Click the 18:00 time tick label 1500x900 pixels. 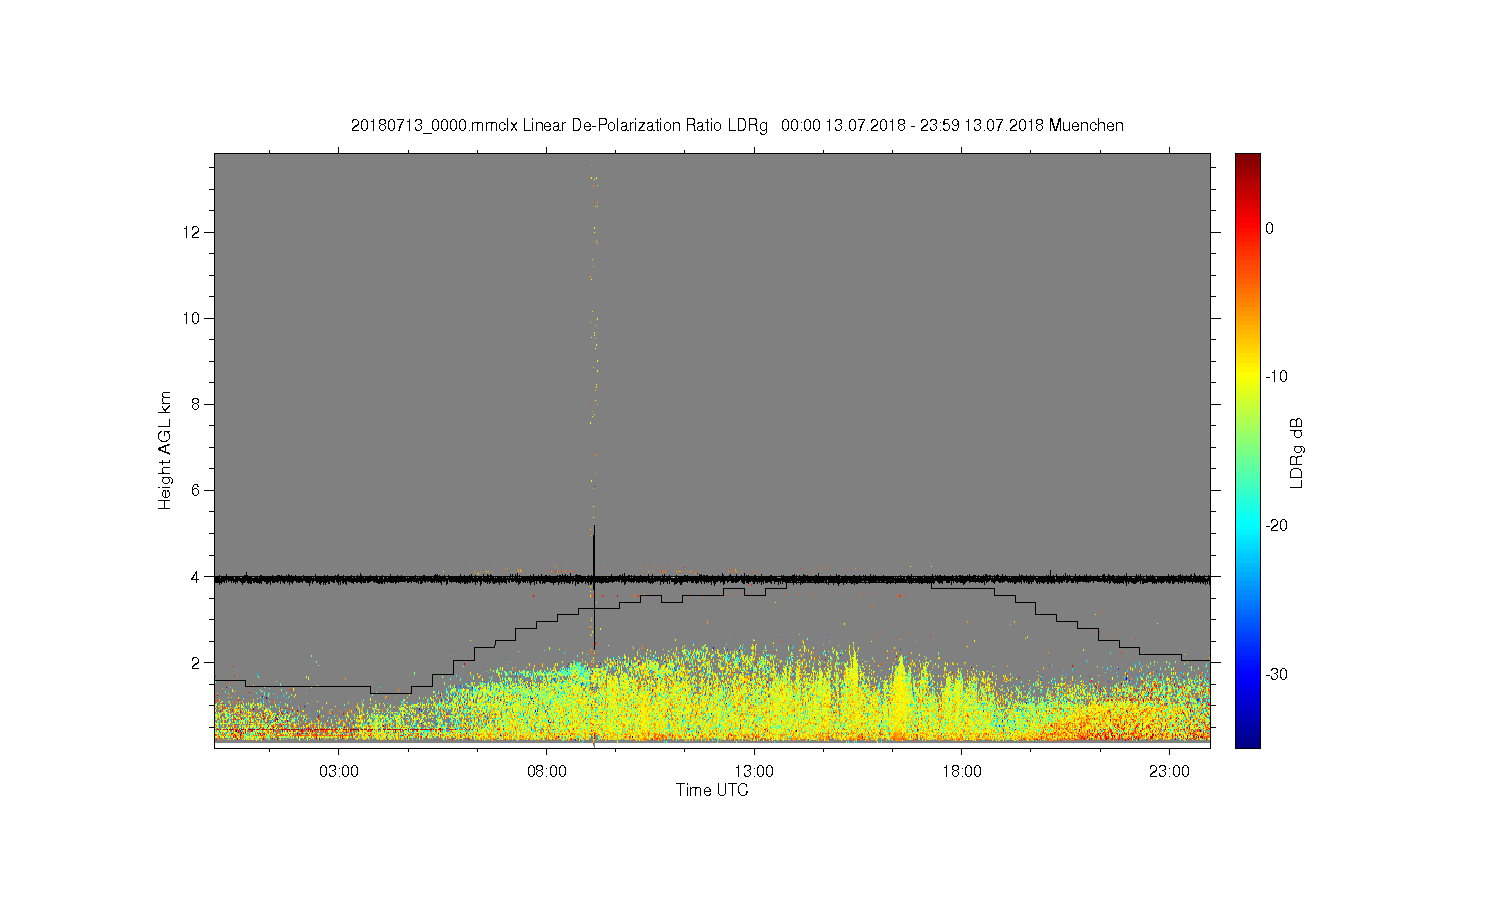(962, 771)
